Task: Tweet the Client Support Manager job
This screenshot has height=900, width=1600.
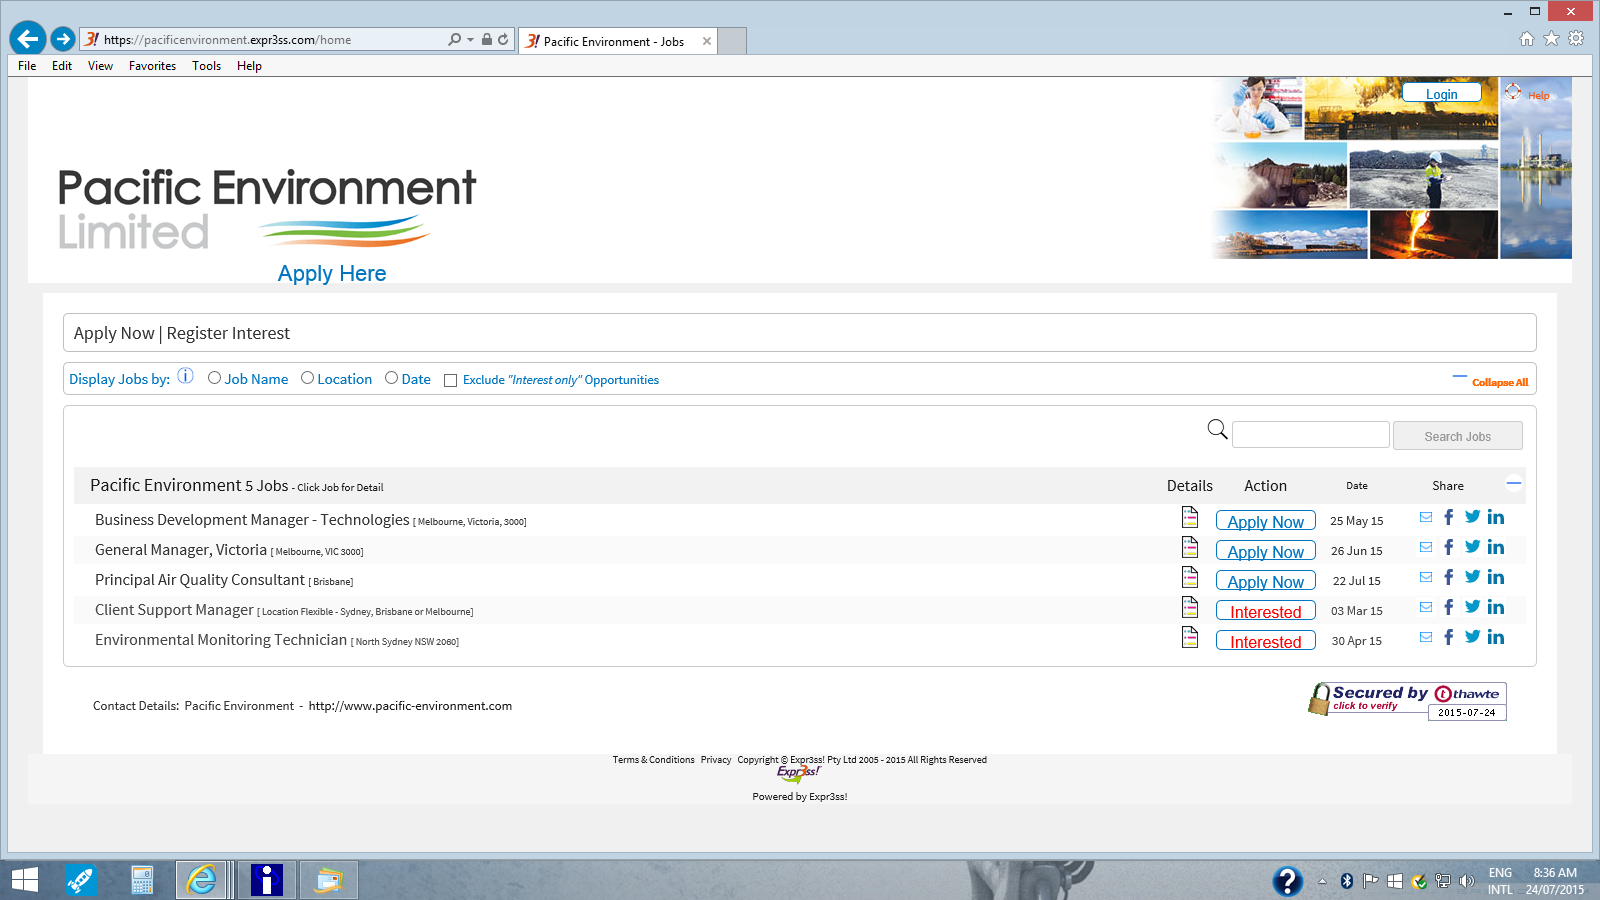Action: click(x=1472, y=607)
